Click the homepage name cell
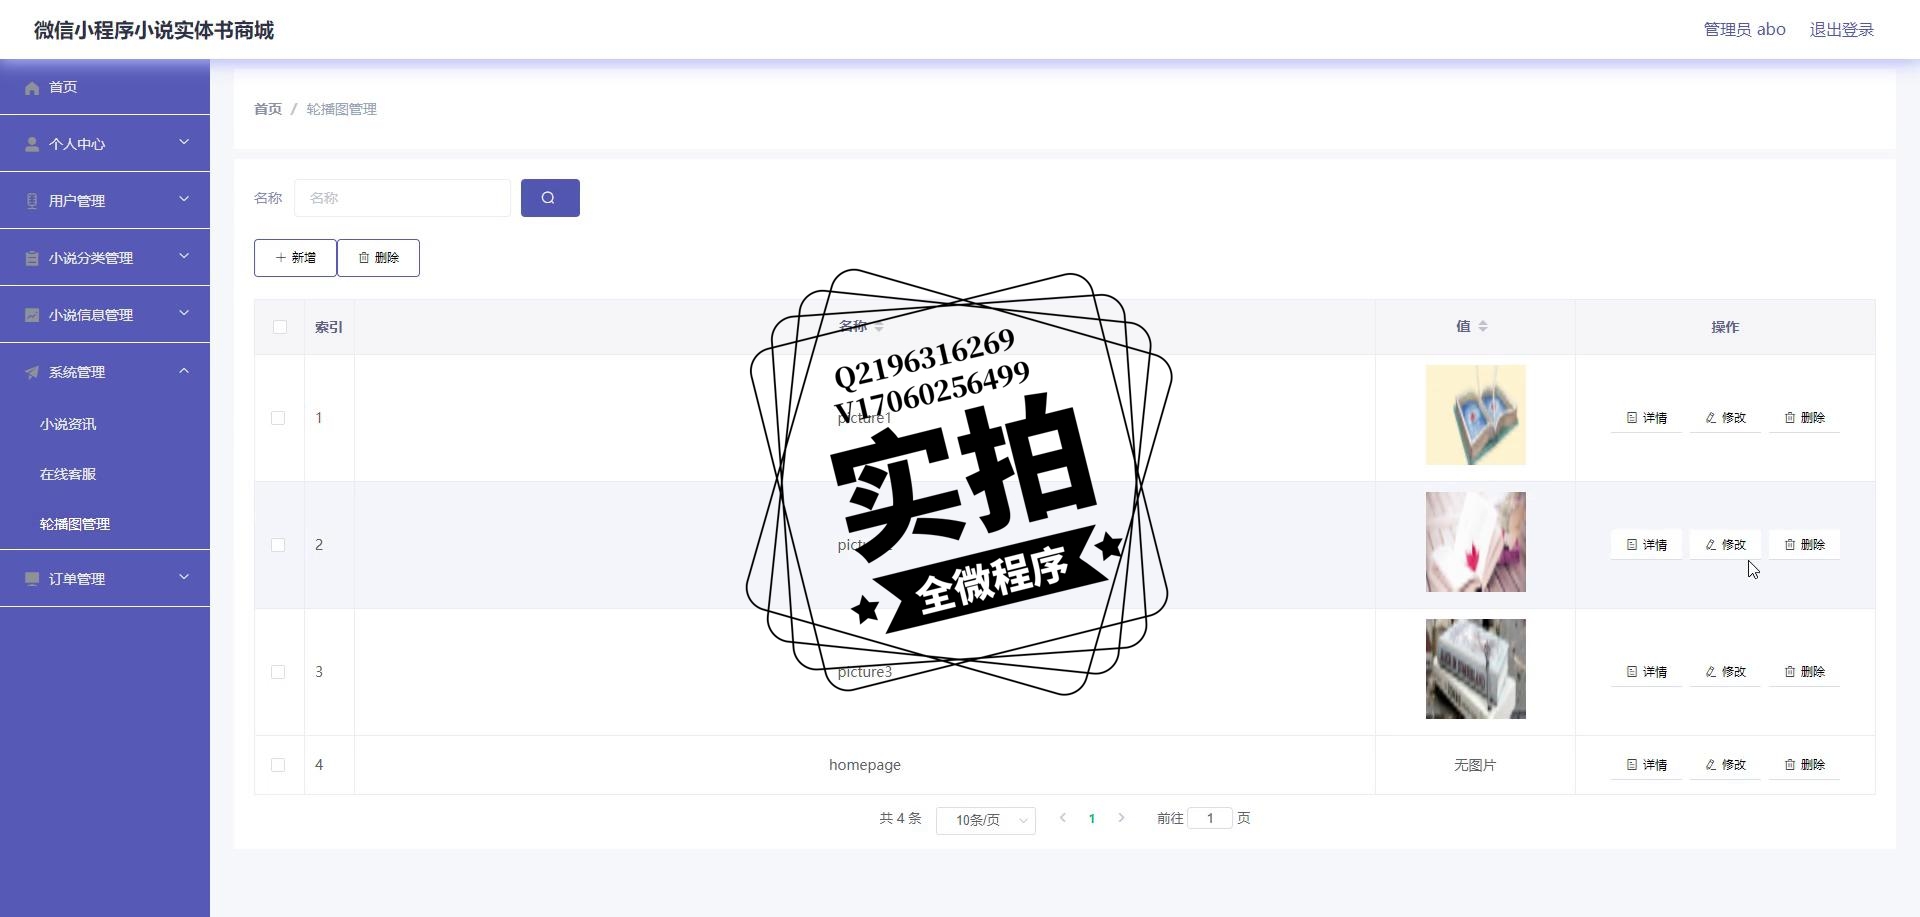The height and width of the screenshot is (917, 1920). click(x=865, y=765)
